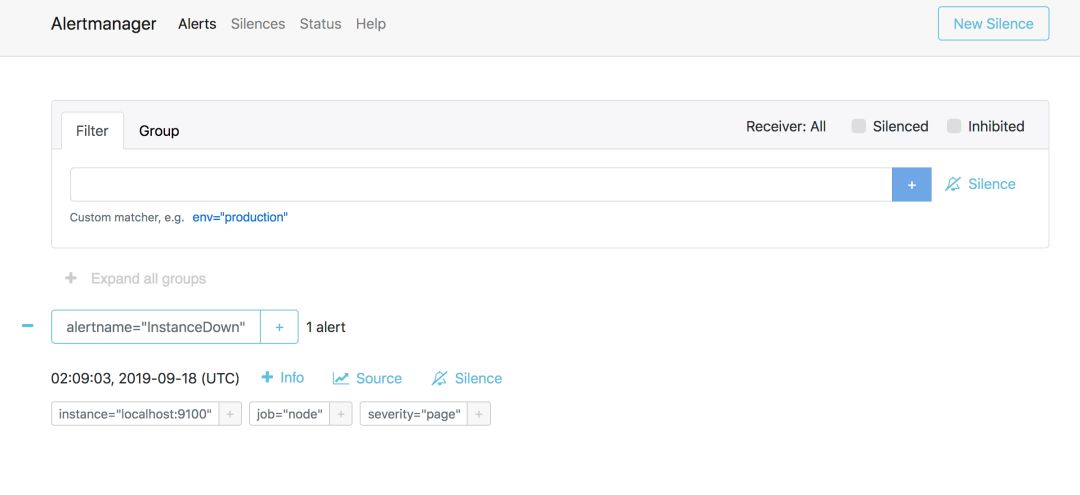This screenshot has width=1080, height=495.
Task: Collapse the InstanceDown alert group
Action: click(x=27, y=326)
